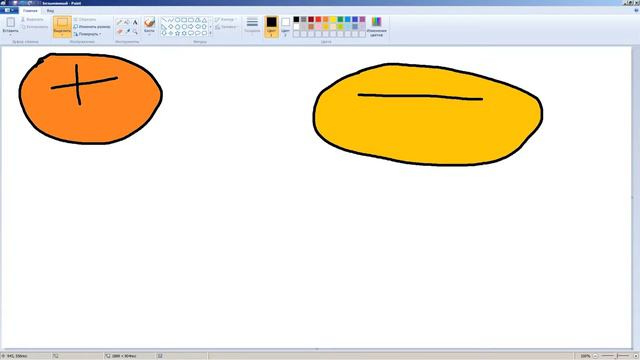The width and height of the screenshot is (640, 360).
Task: Expand the Brushes options arrow
Action: (149, 34)
